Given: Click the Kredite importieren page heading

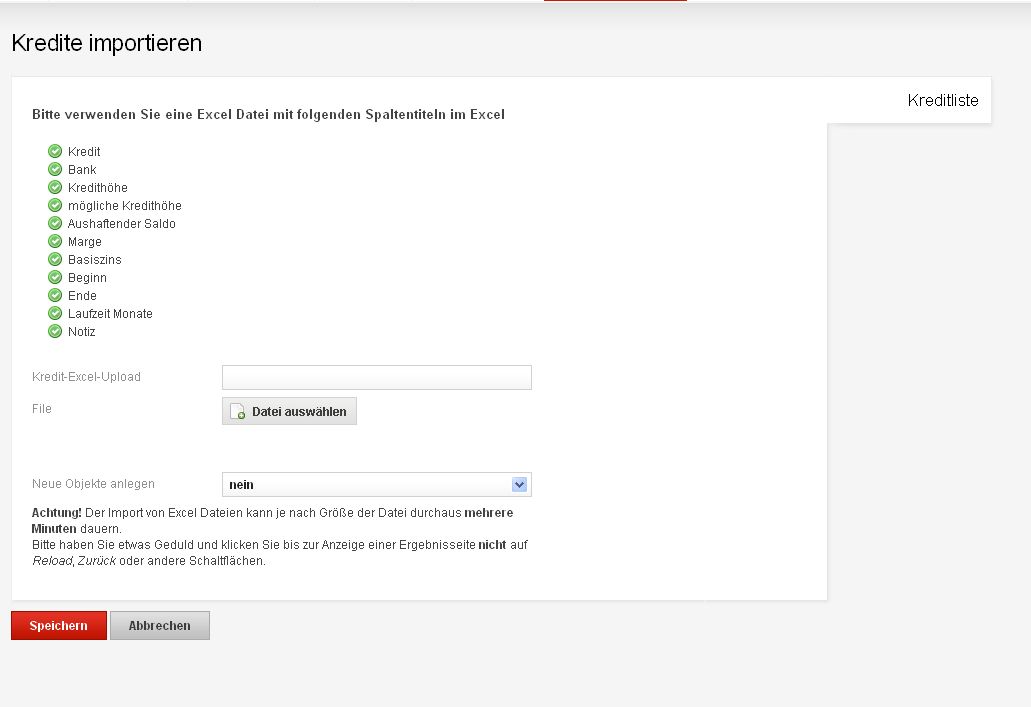Looking at the screenshot, I should [x=107, y=44].
